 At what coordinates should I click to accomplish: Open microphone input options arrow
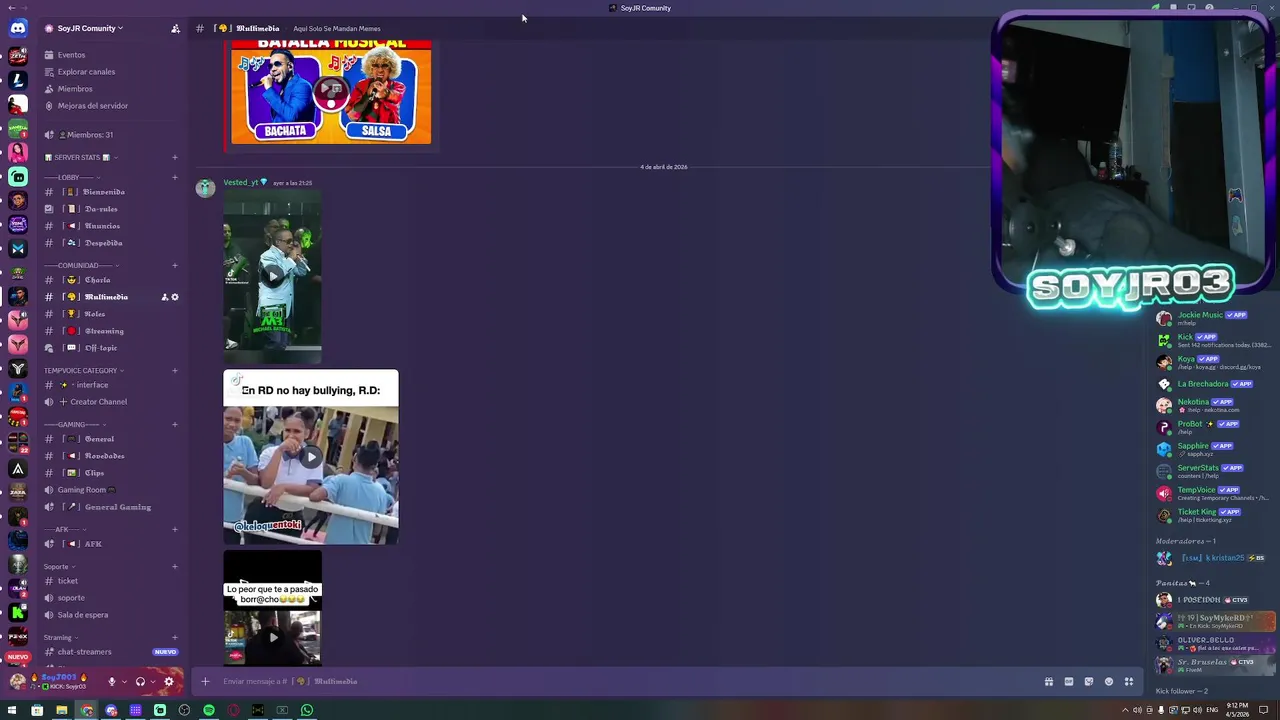pyautogui.click(x=124, y=682)
